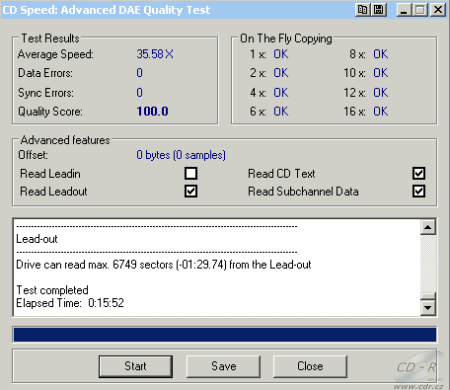Minimize the DAE Quality Test window
The height and width of the screenshot is (390, 450).
404,10
